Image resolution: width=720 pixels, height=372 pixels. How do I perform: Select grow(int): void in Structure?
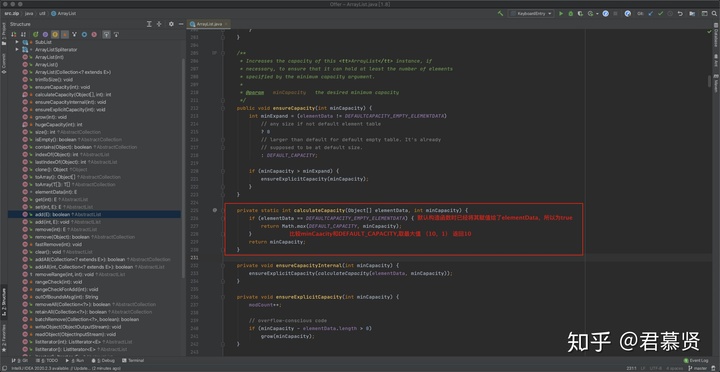click(x=51, y=117)
